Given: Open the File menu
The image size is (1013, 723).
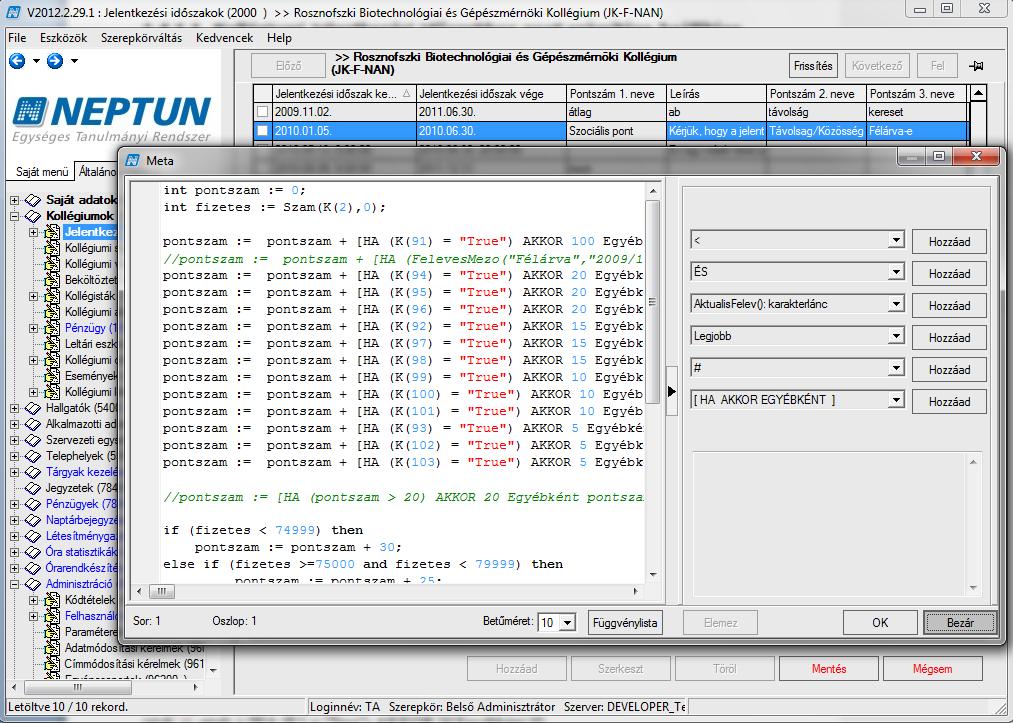Looking at the screenshot, I should (x=17, y=38).
